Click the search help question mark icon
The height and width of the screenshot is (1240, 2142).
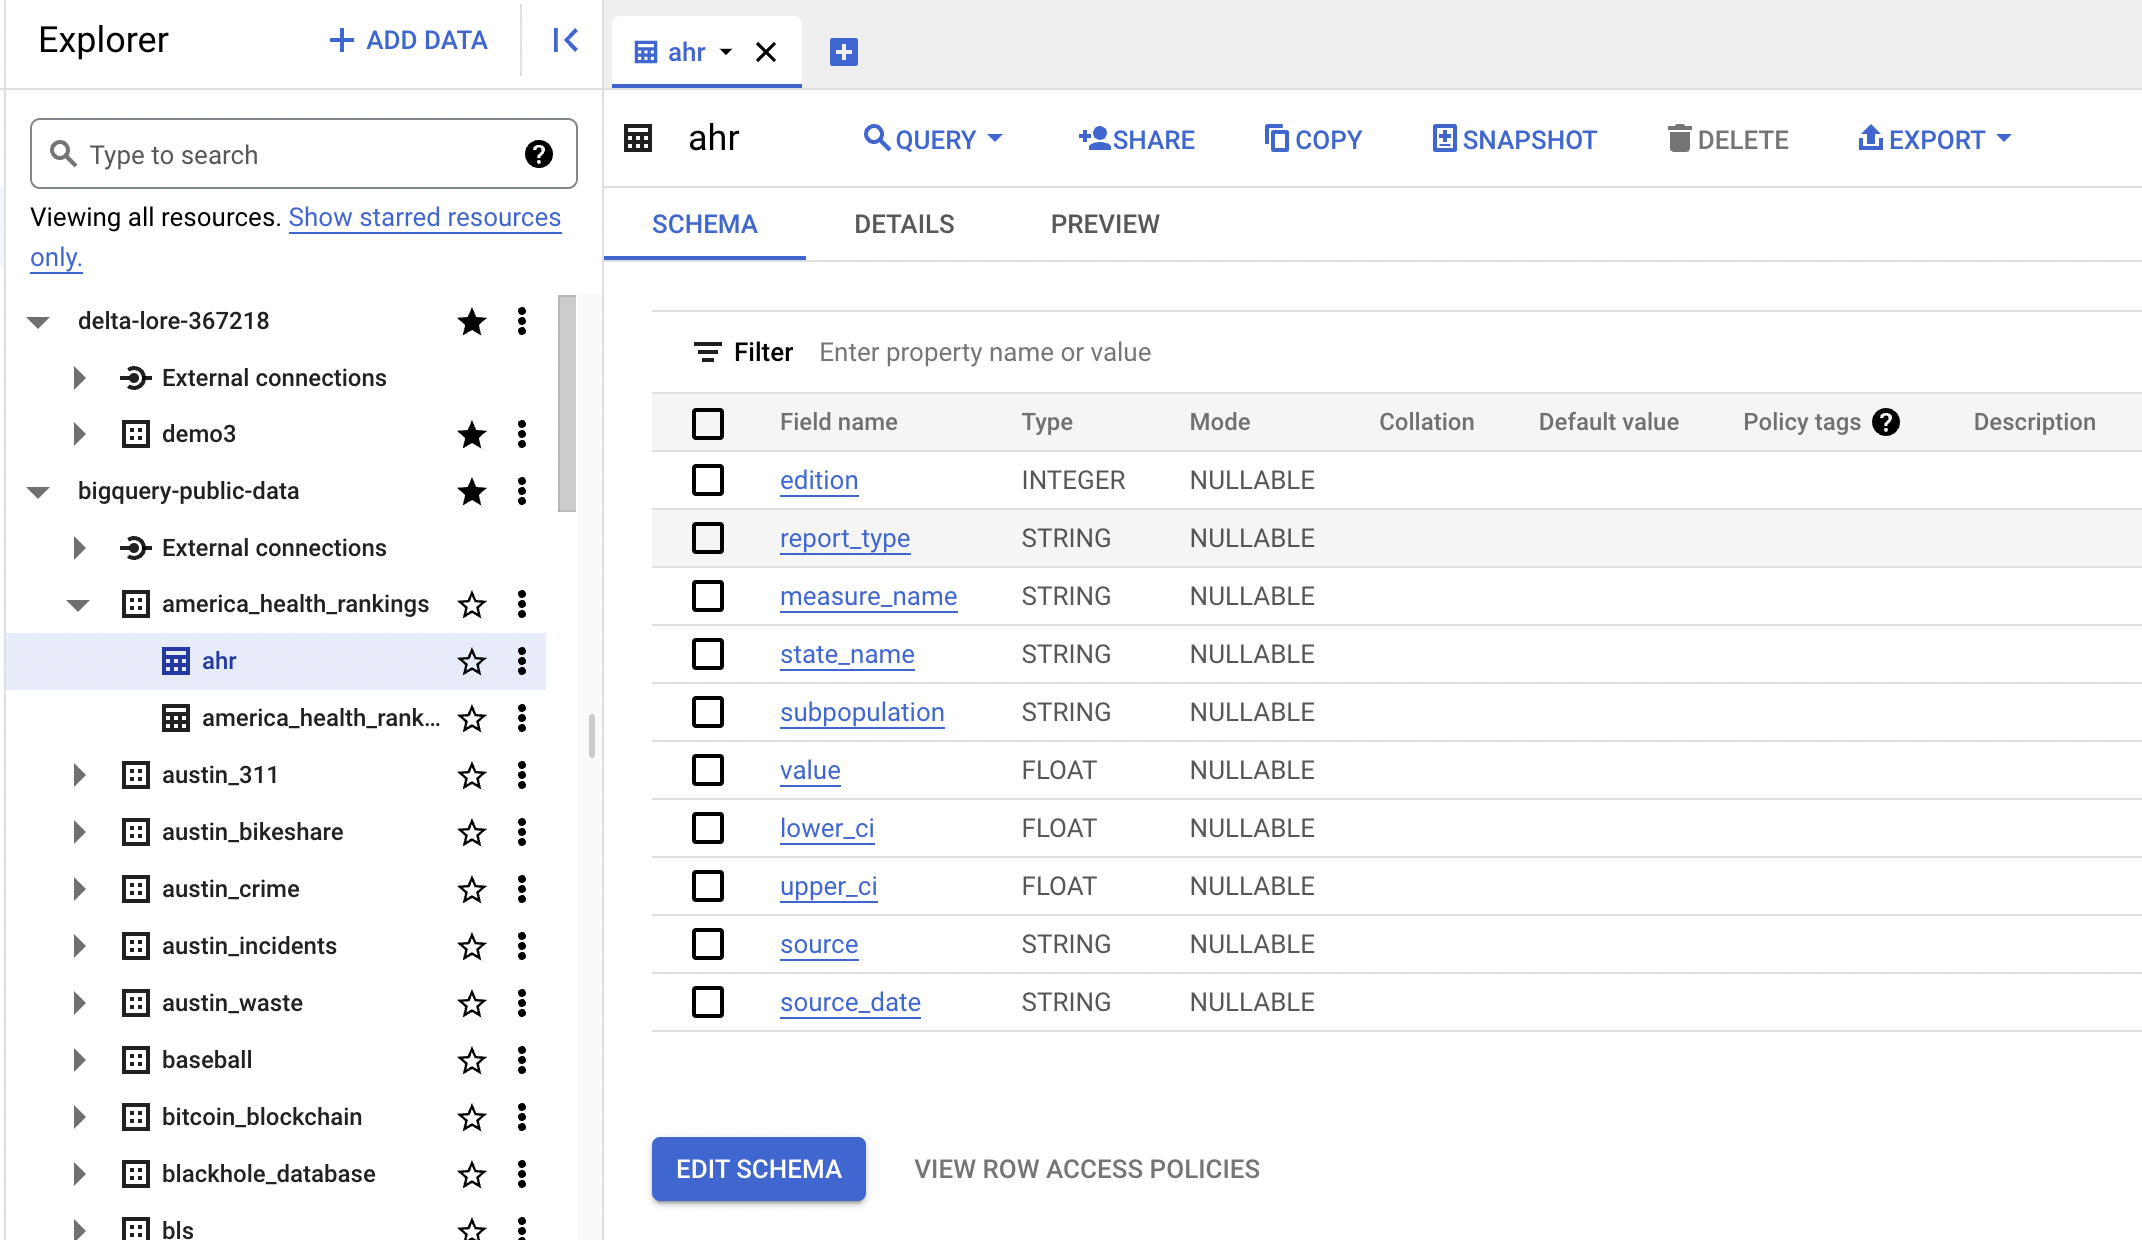(538, 154)
